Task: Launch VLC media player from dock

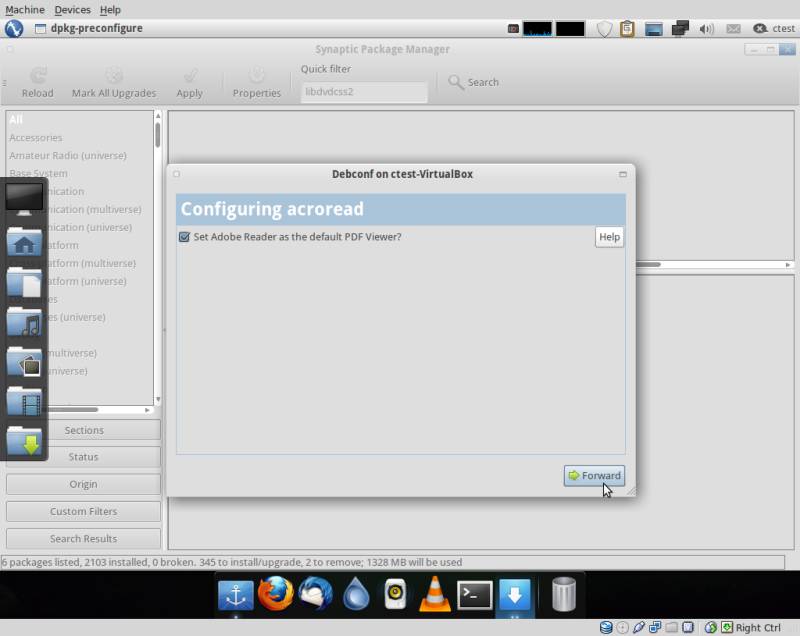Action: coord(435,594)
